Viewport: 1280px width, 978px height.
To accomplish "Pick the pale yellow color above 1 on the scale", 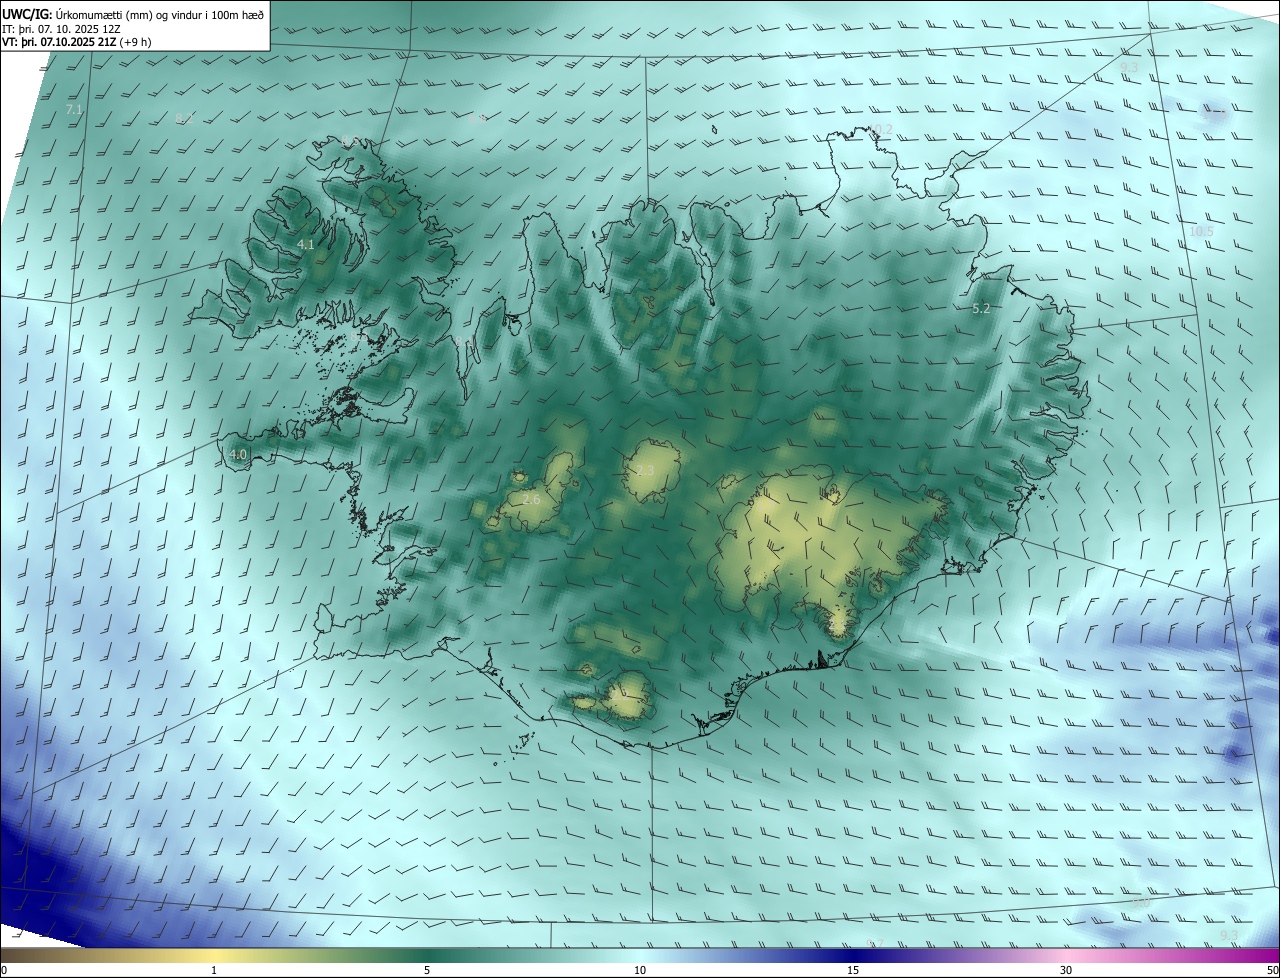I will (214, 955).
